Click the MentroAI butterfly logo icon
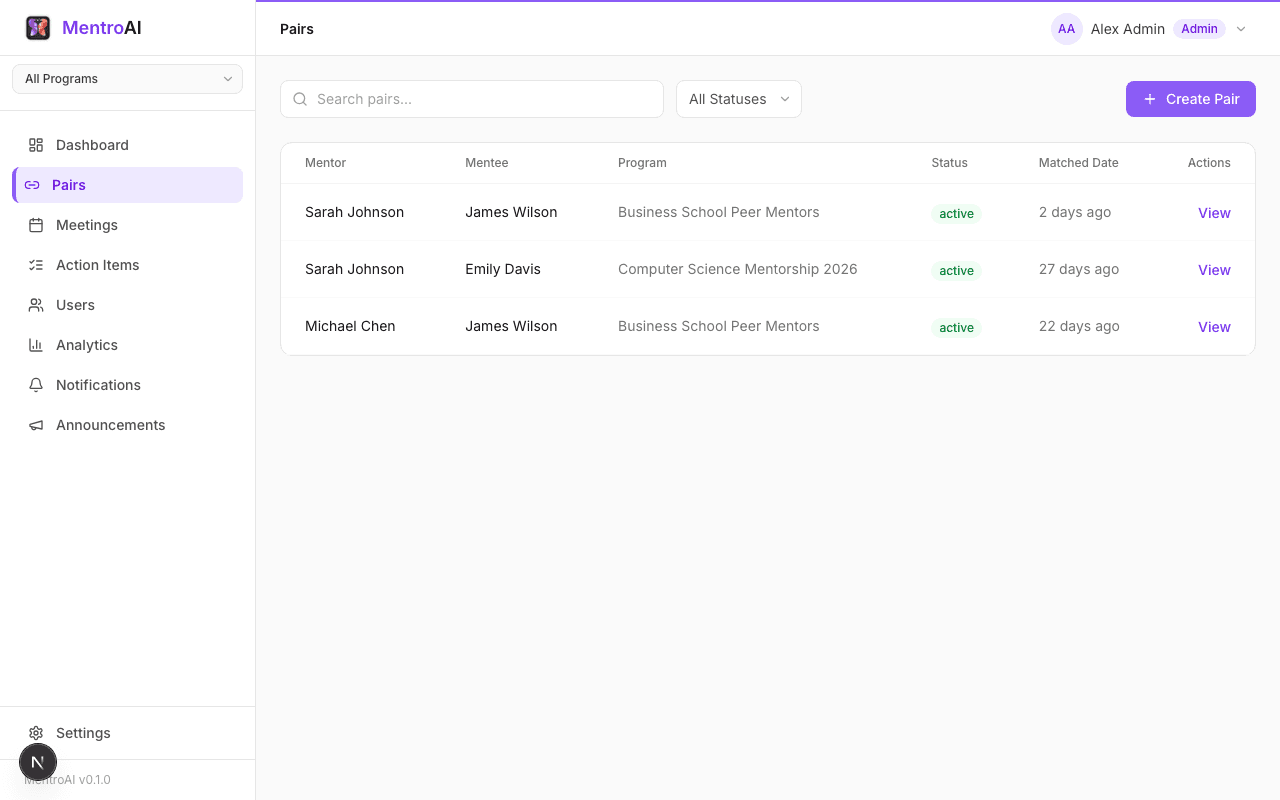Image resolution: width=1280 pixels, height=800 pixels. pyautogui.click(x=38, y=28)
